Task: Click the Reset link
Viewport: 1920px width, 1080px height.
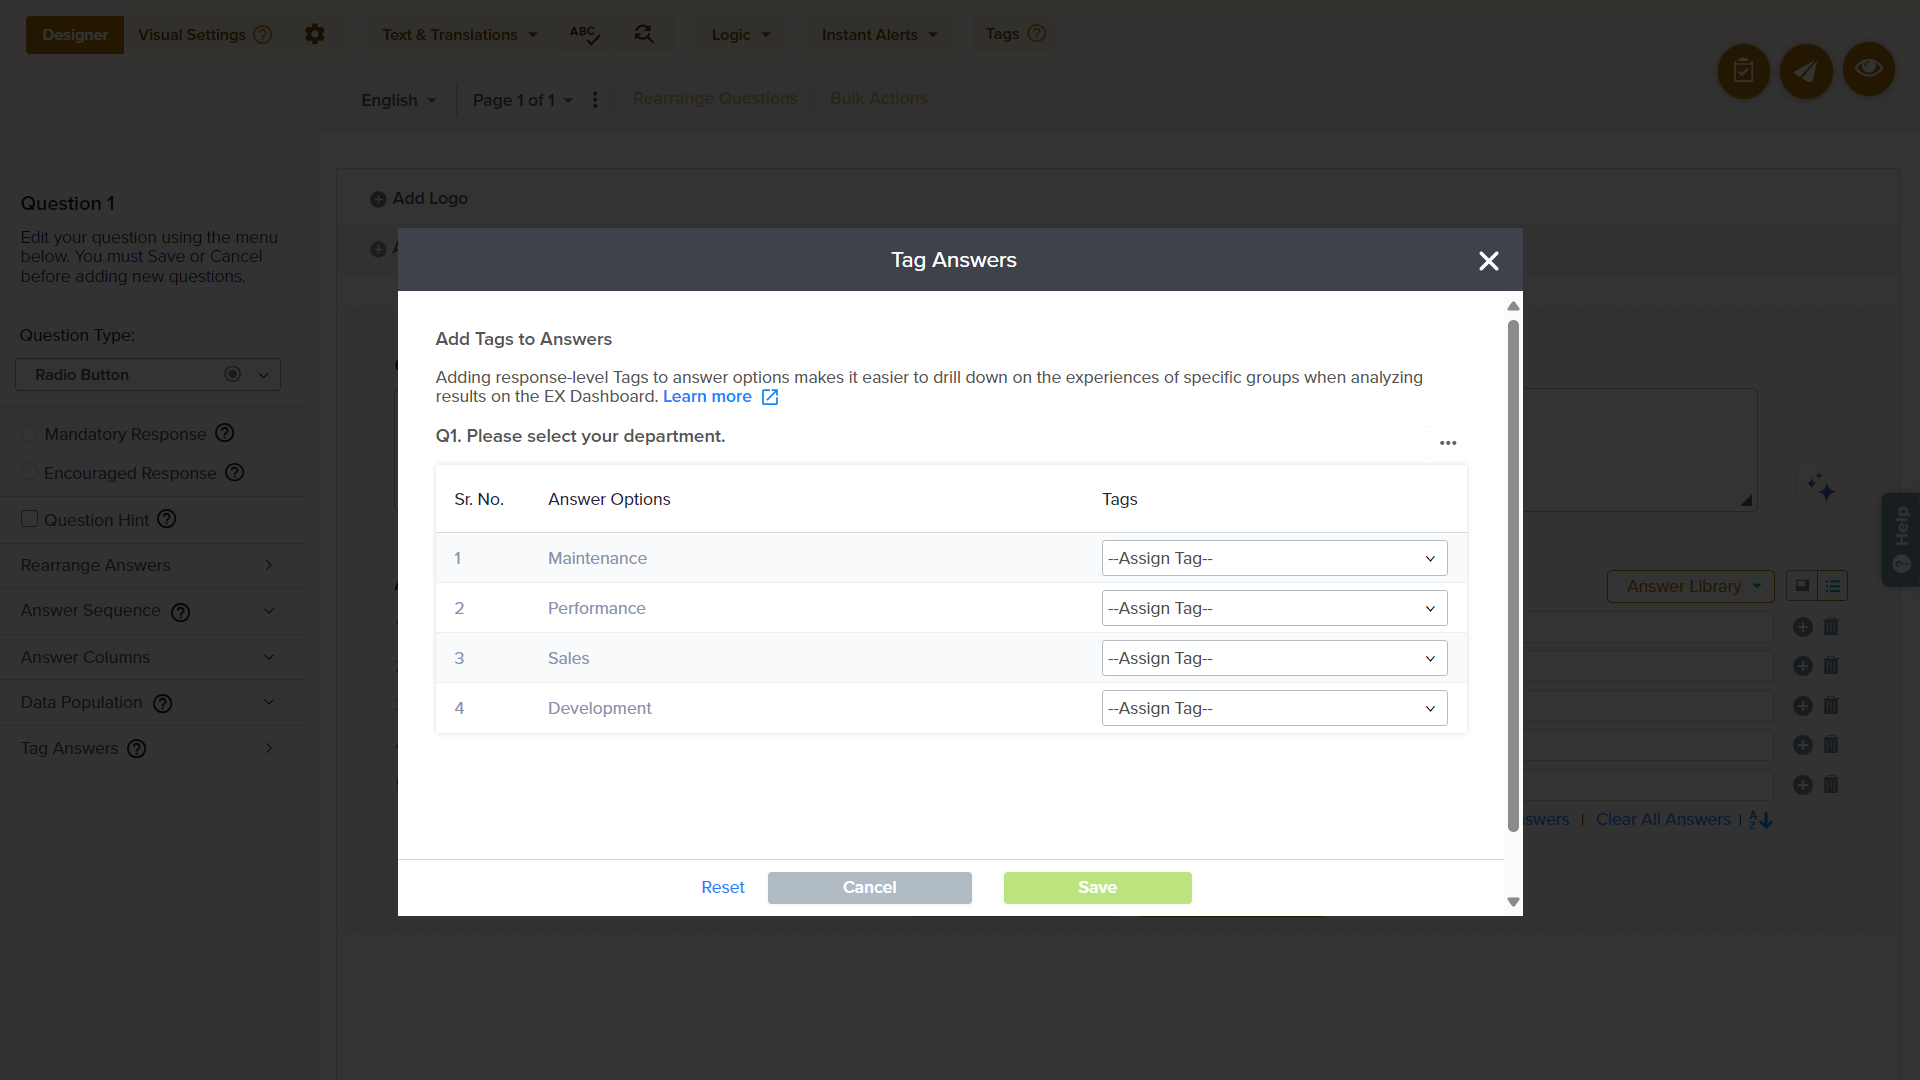Action: [x=722, y=887]
